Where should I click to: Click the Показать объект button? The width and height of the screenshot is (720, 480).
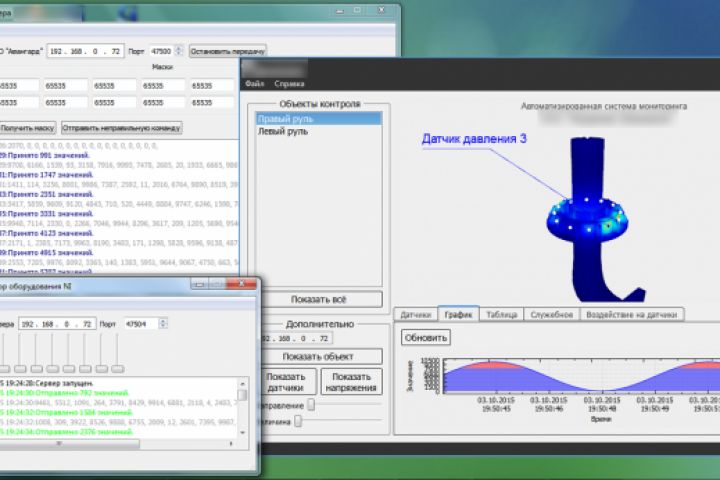318,356
